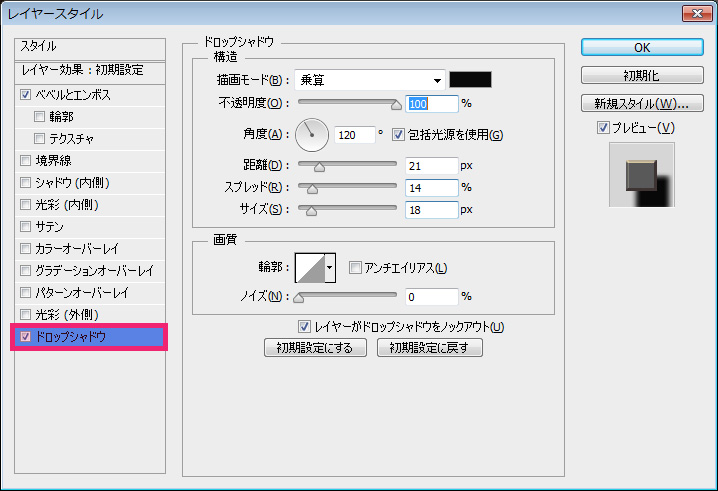Click the angle dial control

313,134
